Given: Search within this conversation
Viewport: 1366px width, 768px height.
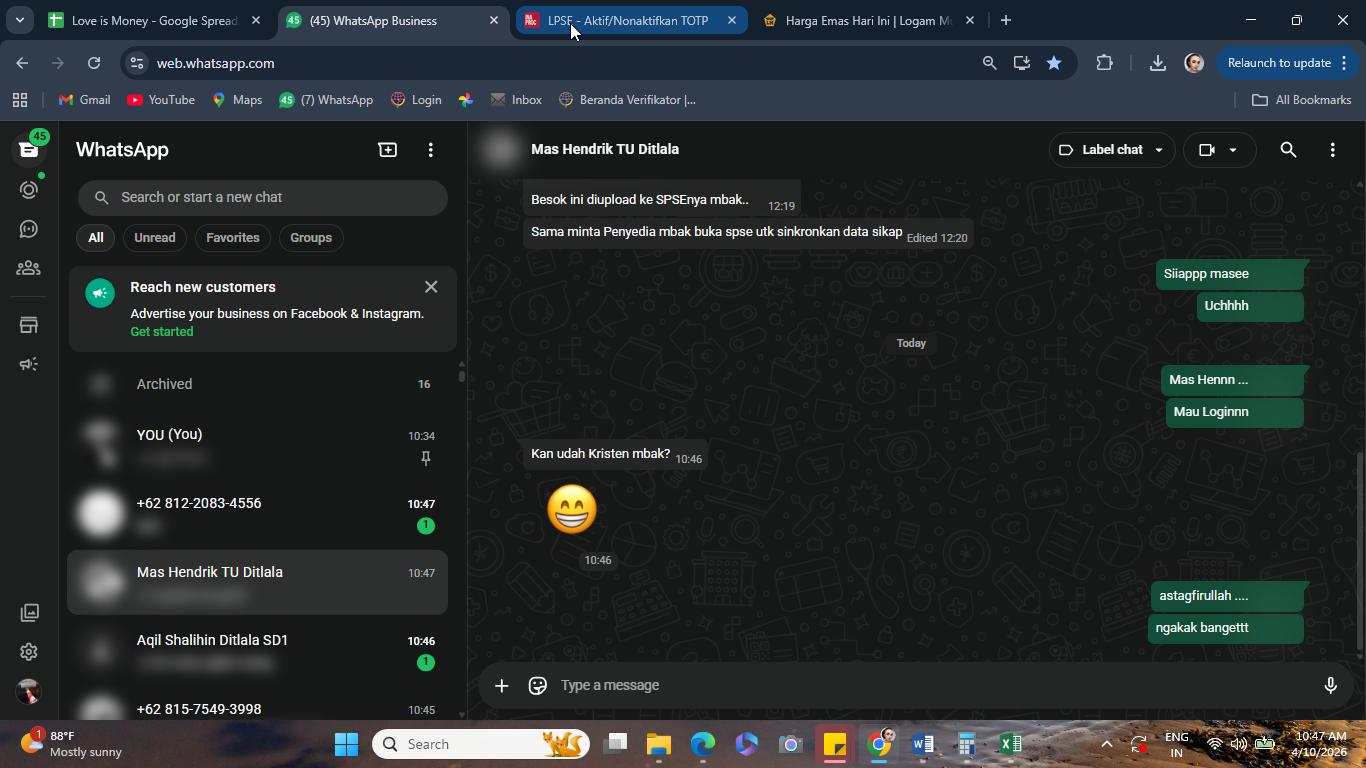Looking at the screenshot, I should (1288, 150).
